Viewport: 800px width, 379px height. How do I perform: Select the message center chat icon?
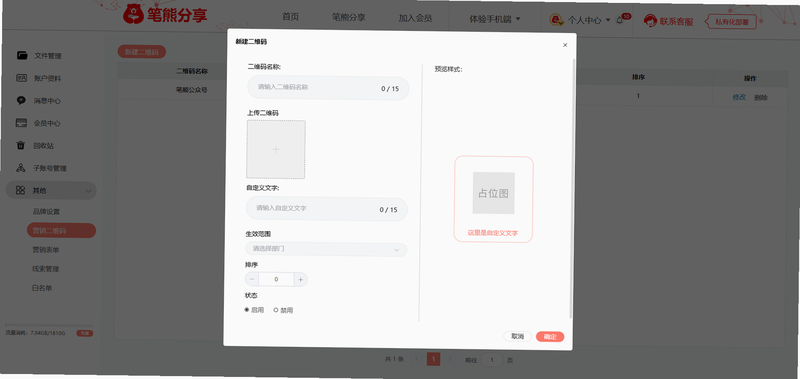coord(21,100)
